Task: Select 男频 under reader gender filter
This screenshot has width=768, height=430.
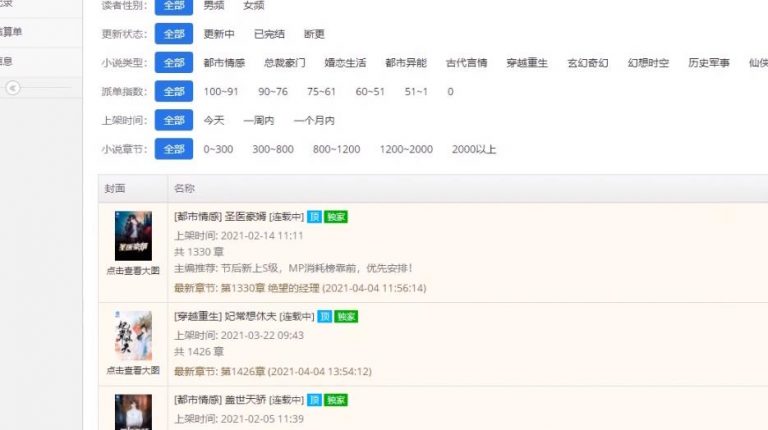Action: coord(214,5)
